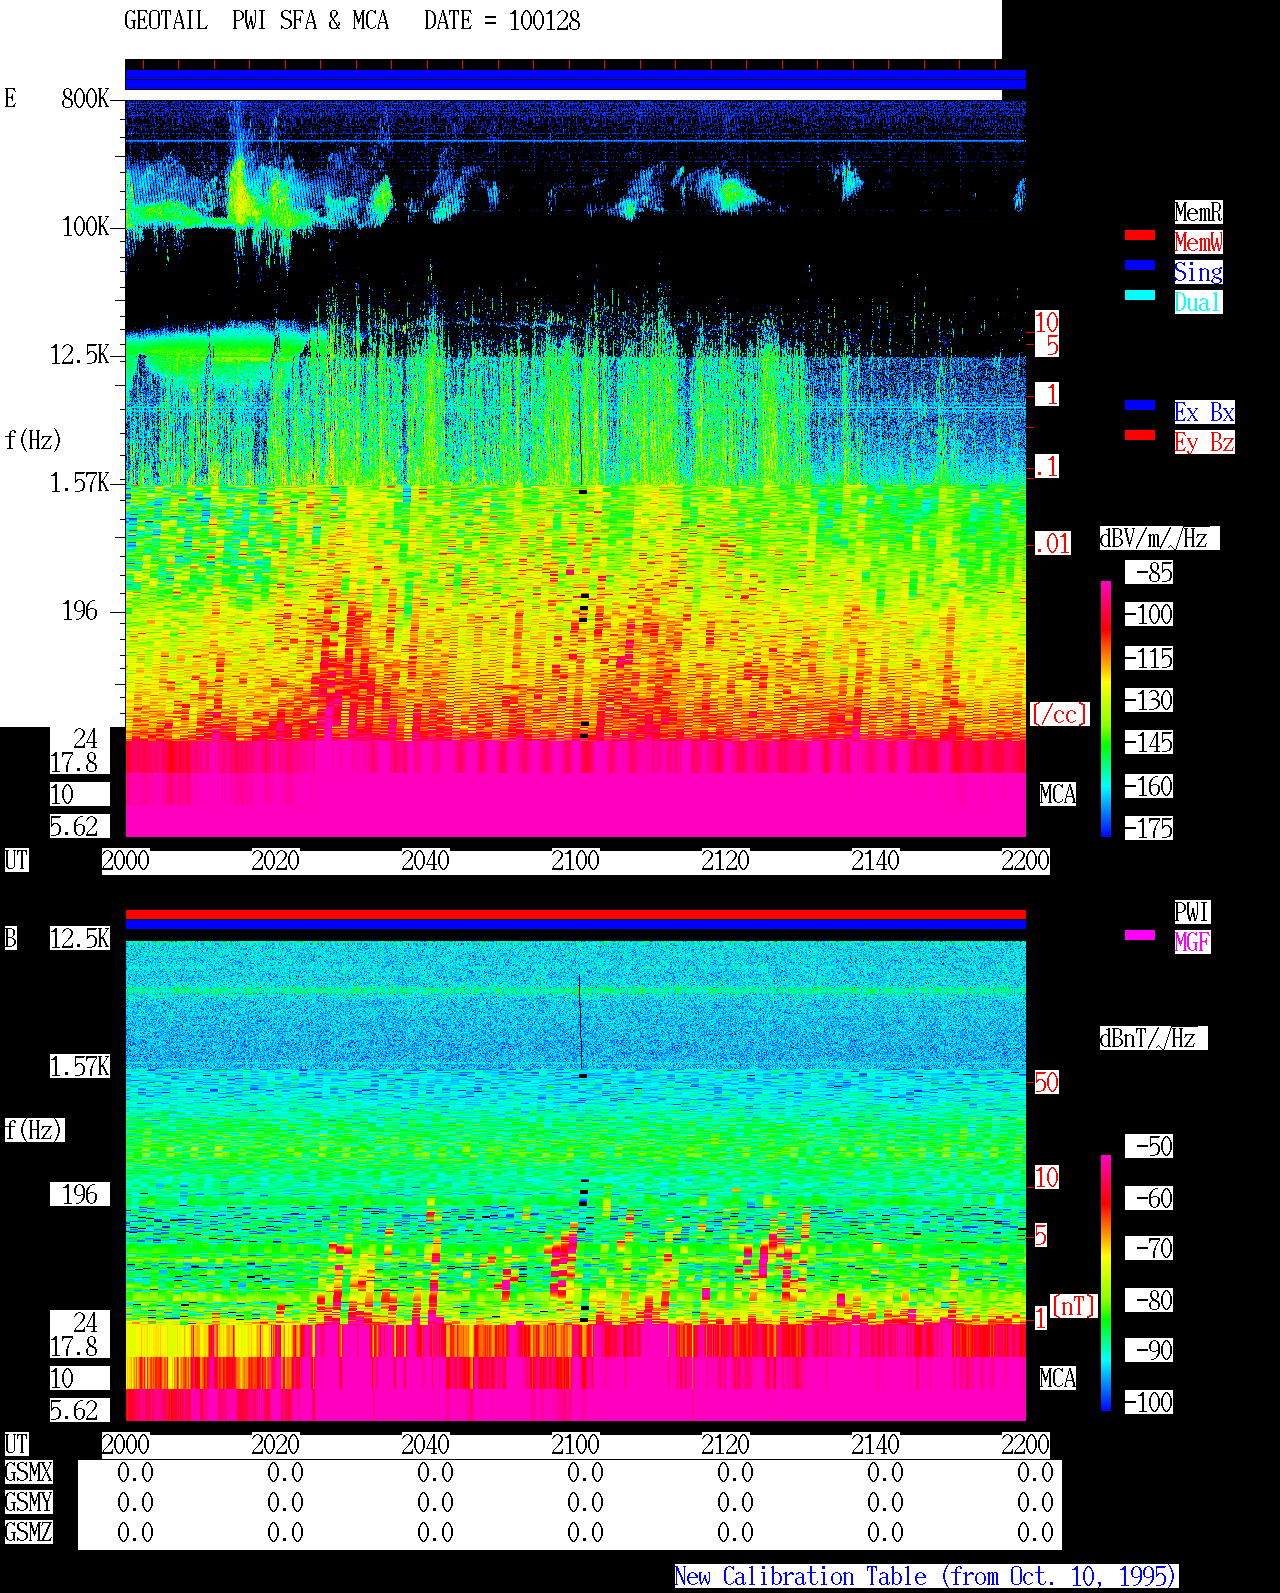
Task: Click the New Calibration Table link
Action: tap(926, 1576)
